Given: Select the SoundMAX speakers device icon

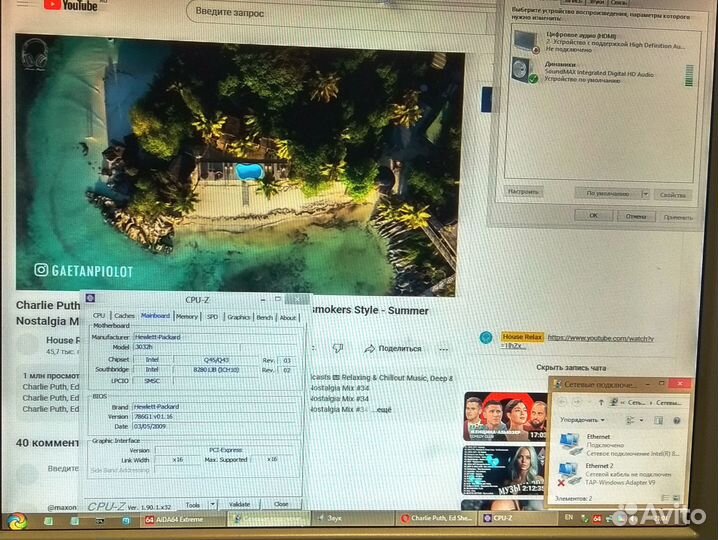Looking at the screenshot, I should coord(524,70).
